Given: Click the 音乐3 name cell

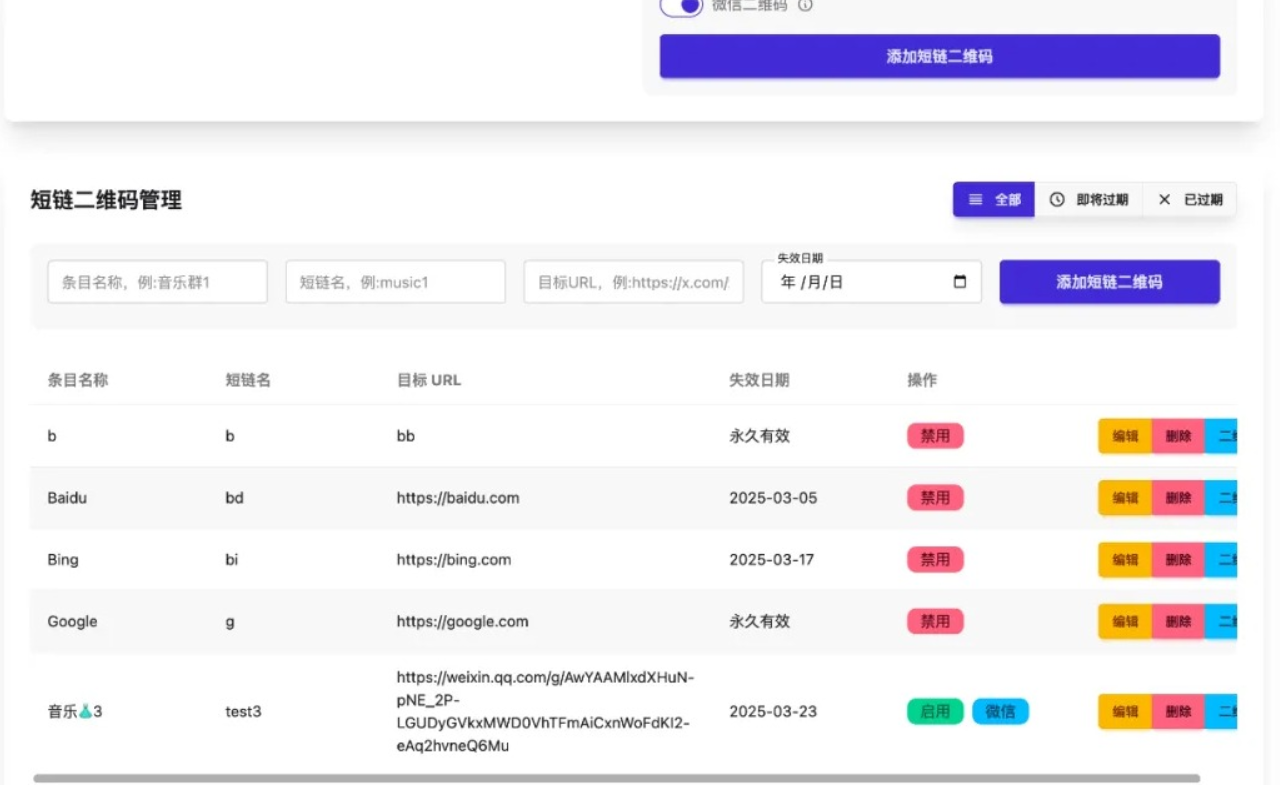Looking at the screenshot, I should pos(75,711).
